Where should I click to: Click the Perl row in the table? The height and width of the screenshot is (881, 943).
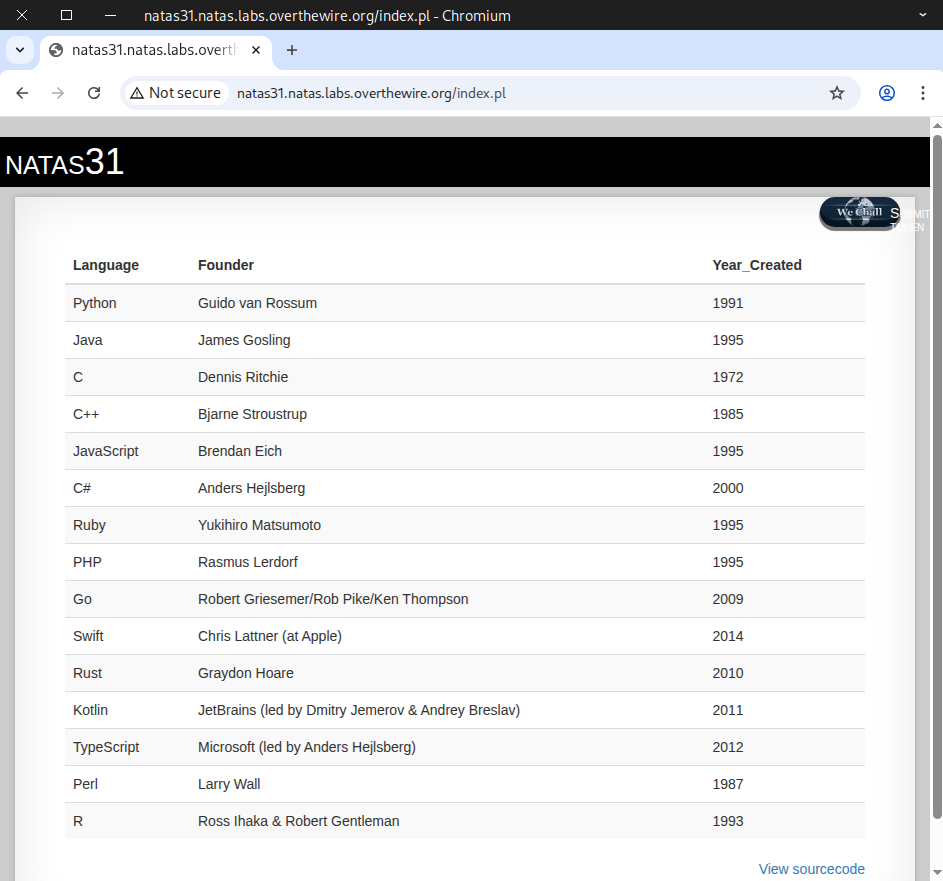tap(87, 784)
